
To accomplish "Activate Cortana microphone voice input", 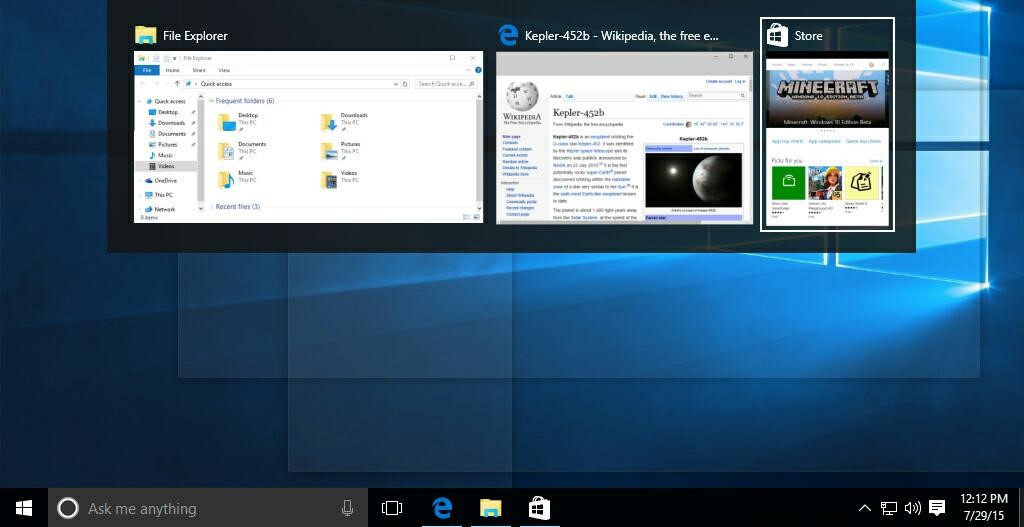I will pos(347,508).
